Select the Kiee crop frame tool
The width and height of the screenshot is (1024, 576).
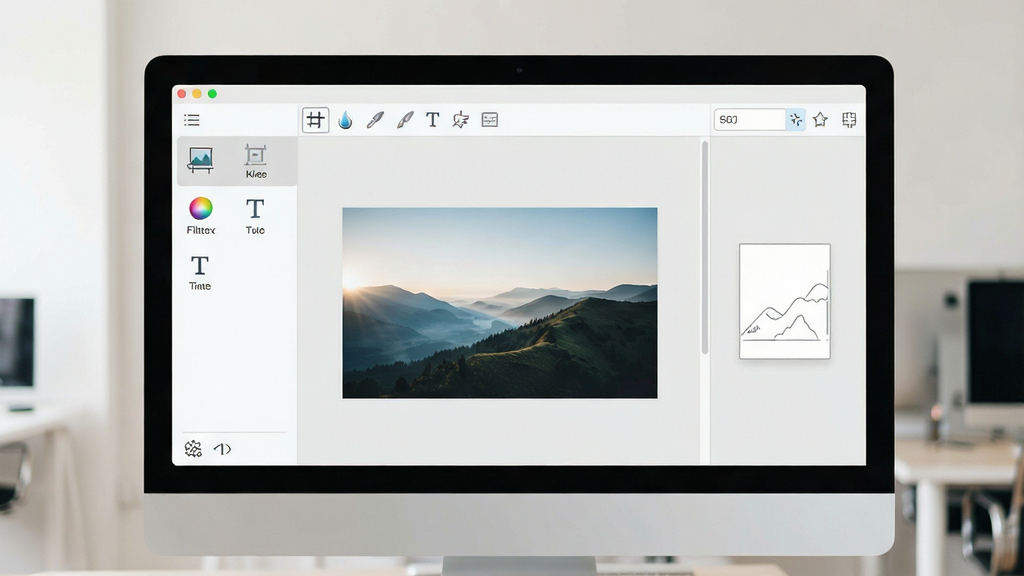click(255, 161)
